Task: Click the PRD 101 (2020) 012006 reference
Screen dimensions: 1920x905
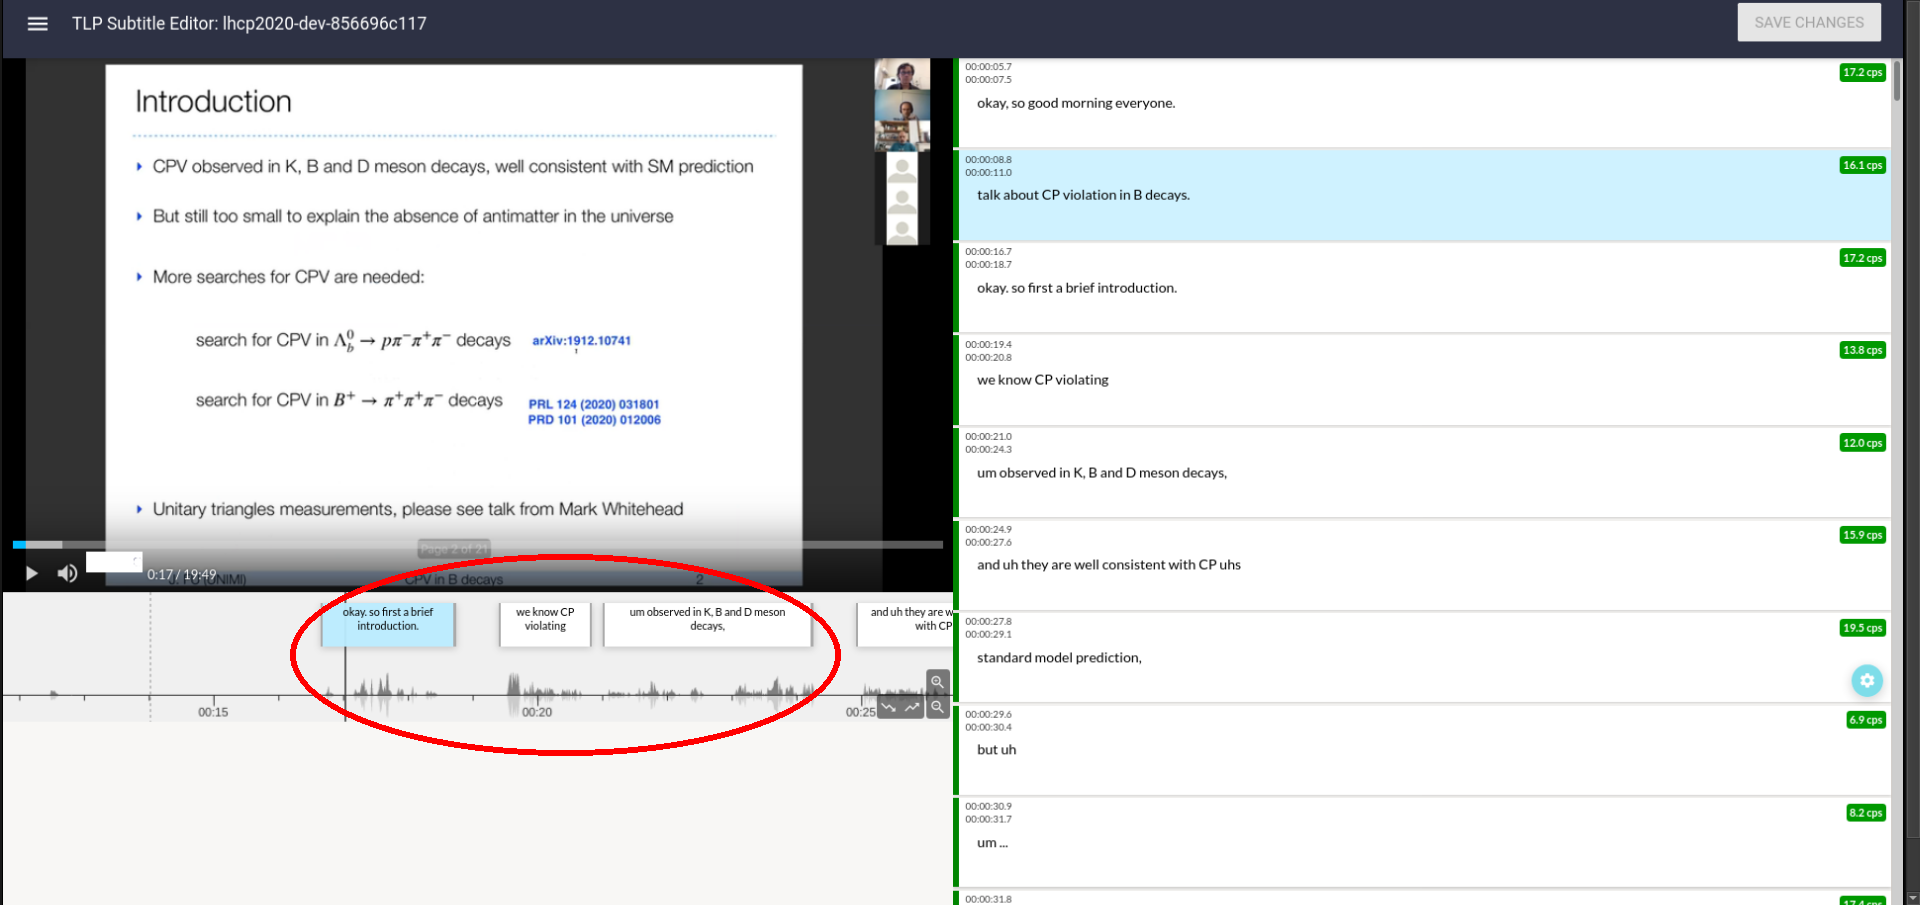Action: click(x=594, y=420)
